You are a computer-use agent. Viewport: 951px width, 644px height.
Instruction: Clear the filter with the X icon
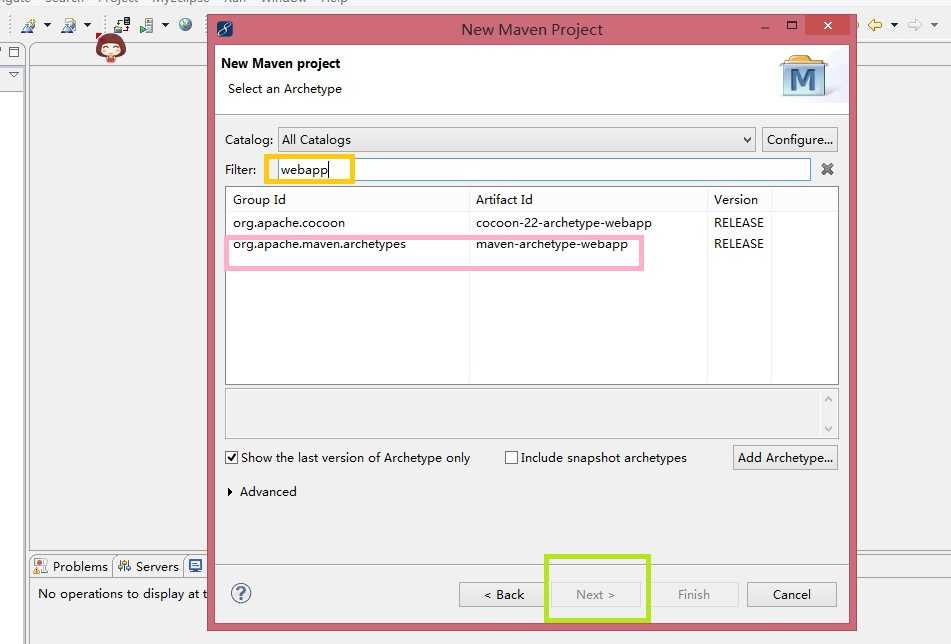click(827, 169)
